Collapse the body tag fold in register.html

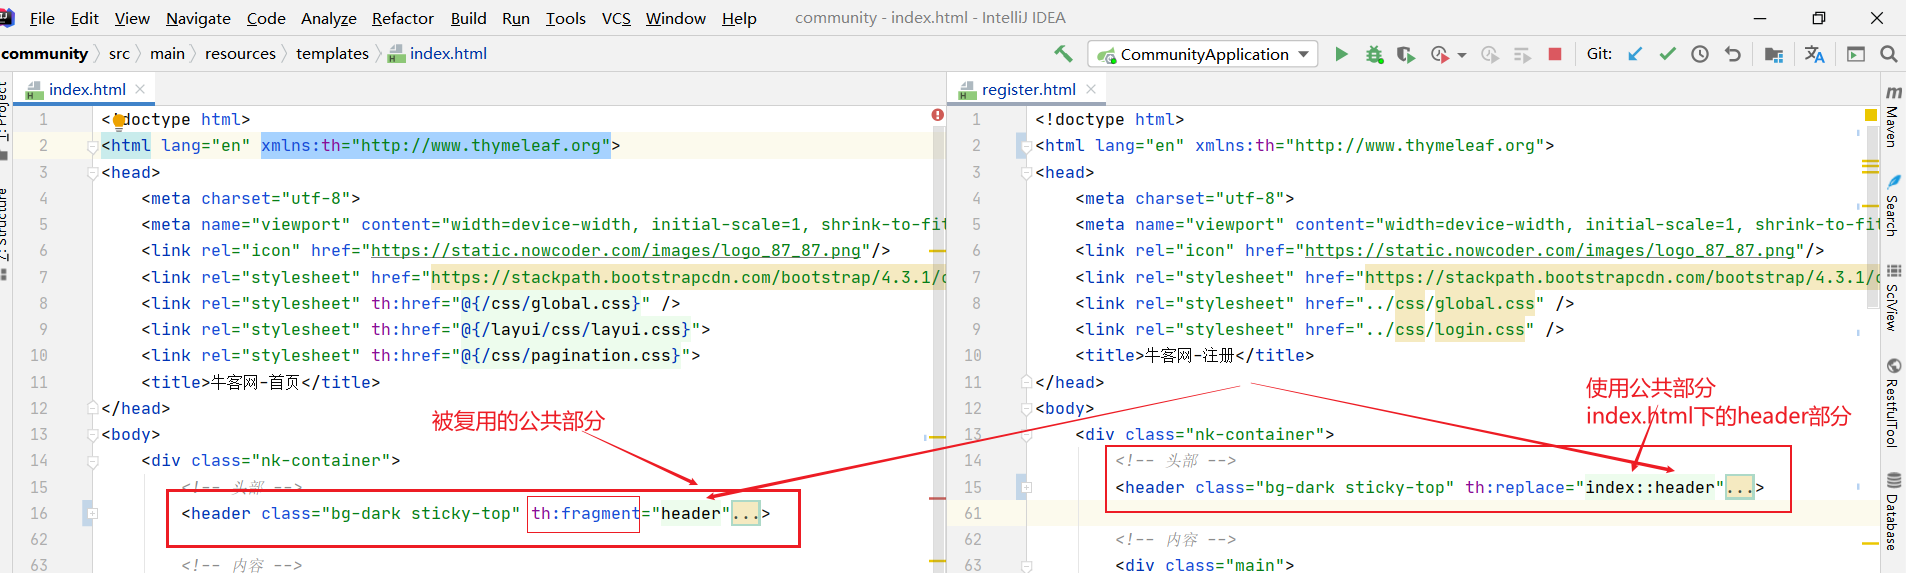pos(1026,409)
